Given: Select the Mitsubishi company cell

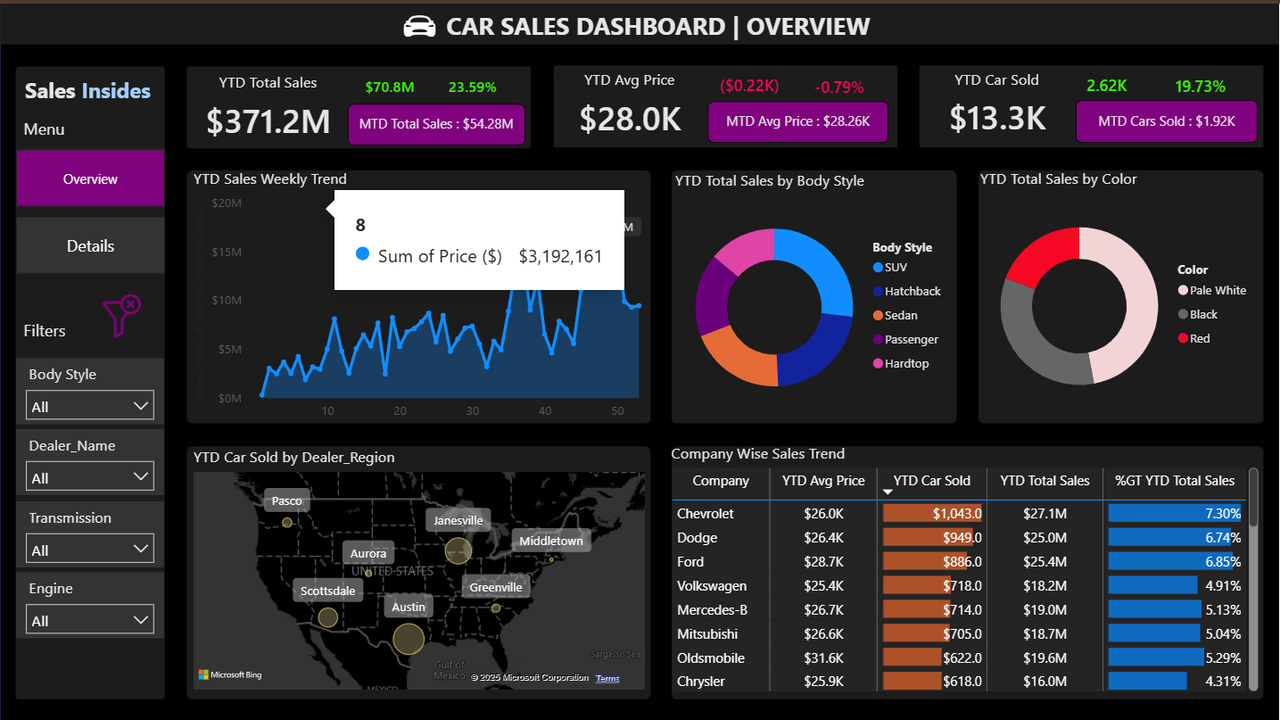Looking at the screenshot, I should coord(707,634).
